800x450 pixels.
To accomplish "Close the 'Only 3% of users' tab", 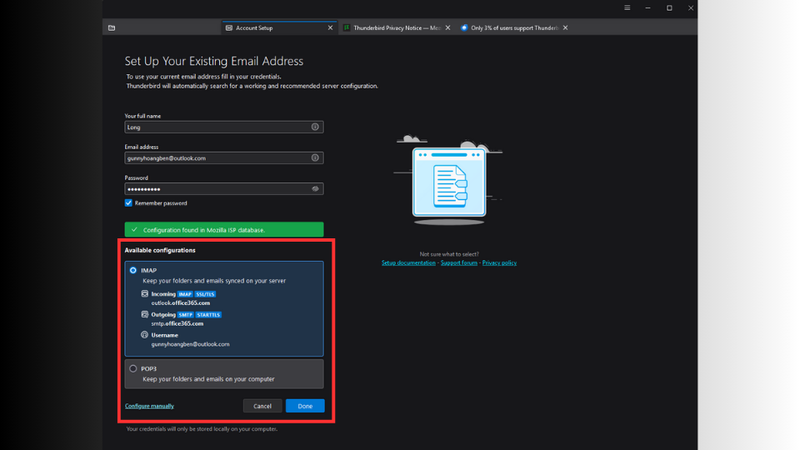I will pyautogui.click(x=565, y=28).
